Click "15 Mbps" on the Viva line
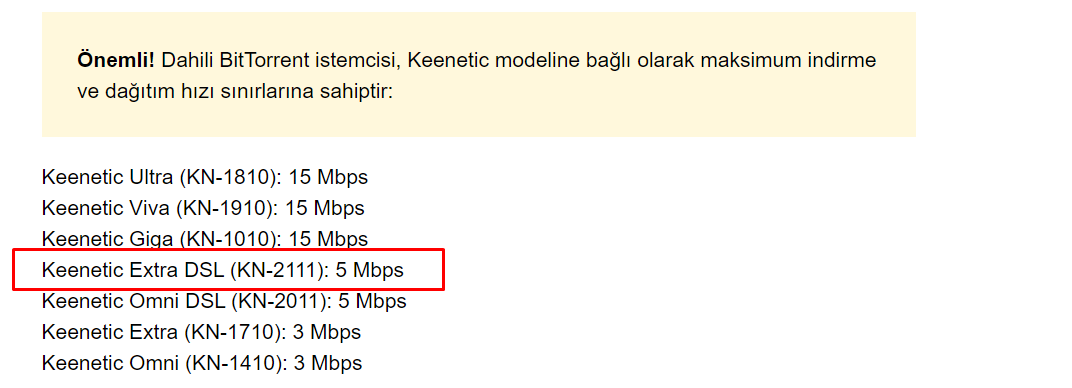 pos(325,208)
